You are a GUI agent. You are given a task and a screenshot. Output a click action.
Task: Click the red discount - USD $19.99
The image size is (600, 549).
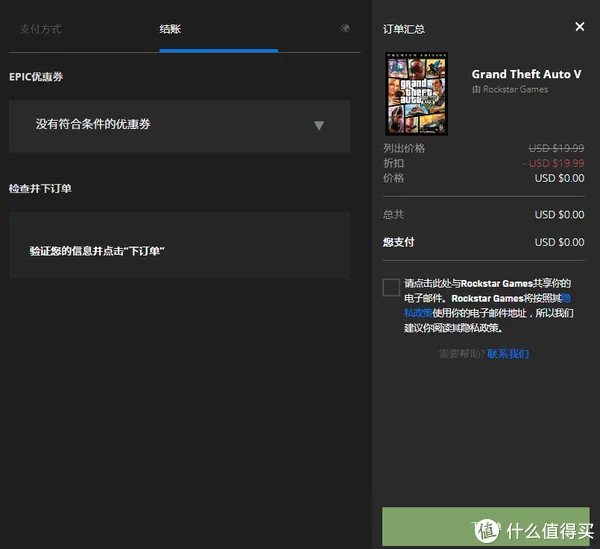[553, 163]
